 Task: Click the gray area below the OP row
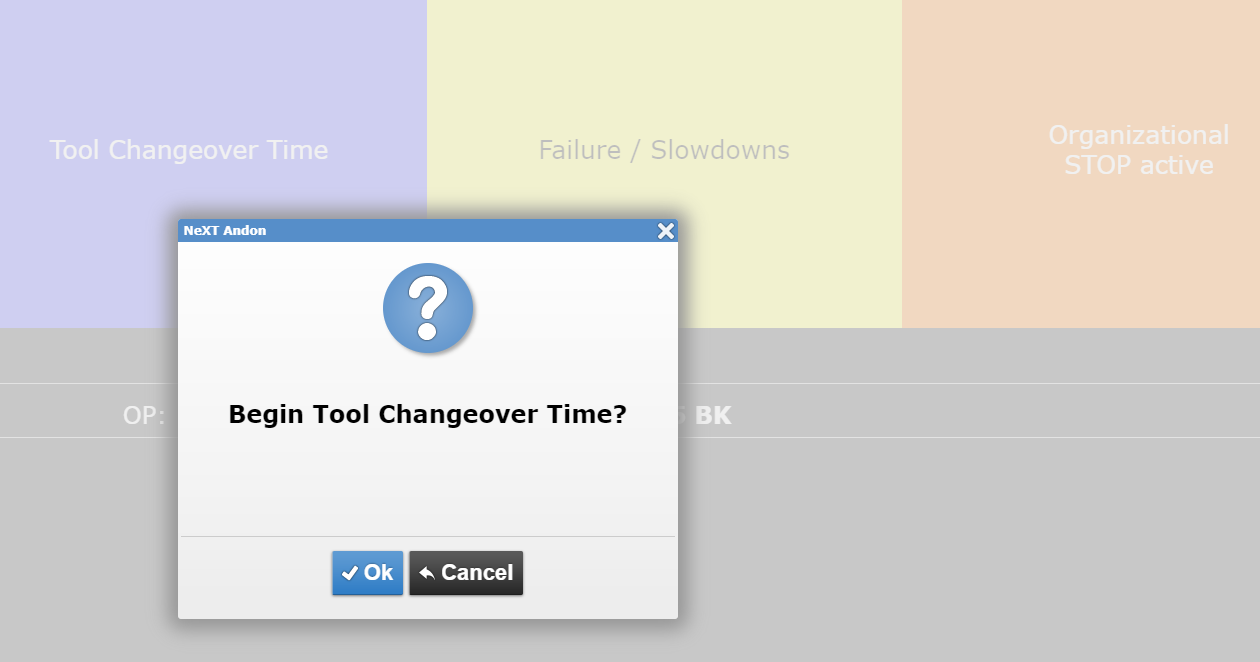(x=900, y=550)
